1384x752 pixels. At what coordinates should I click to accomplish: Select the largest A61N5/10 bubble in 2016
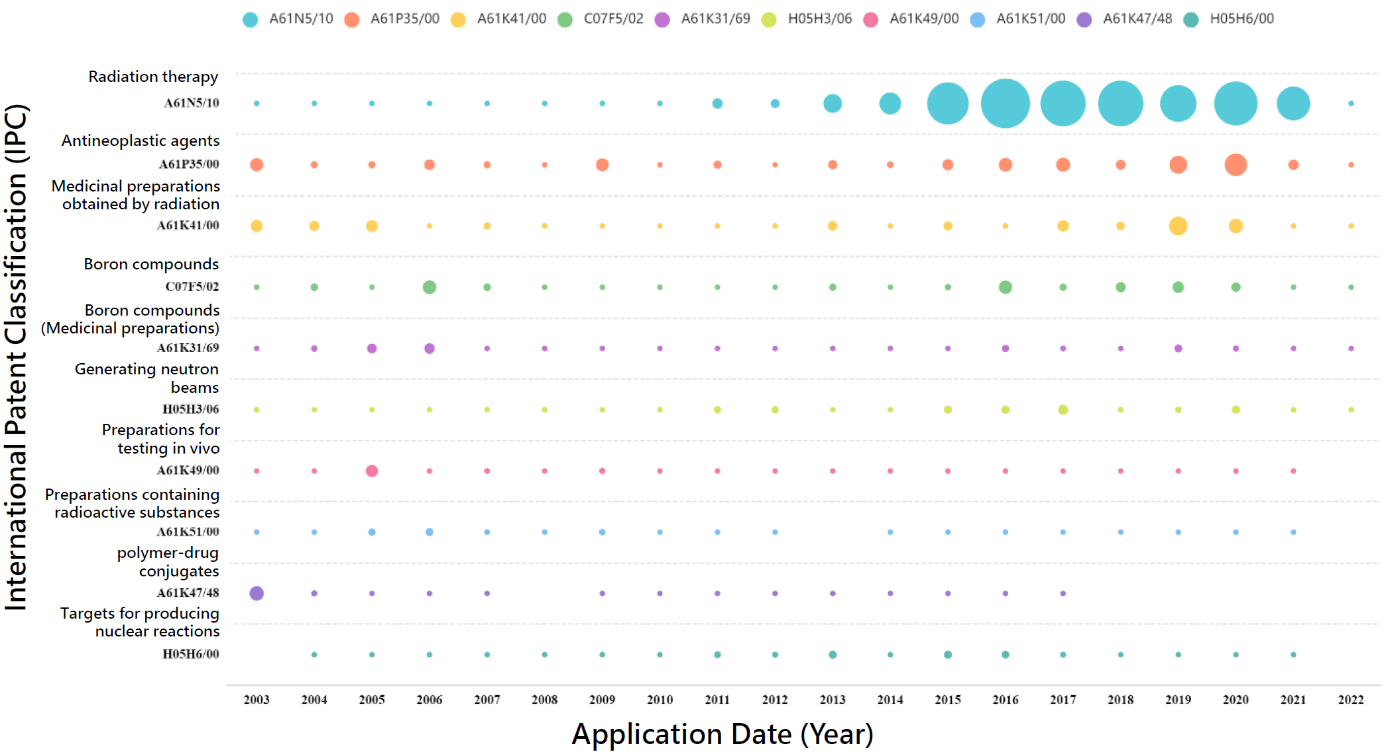coord(1005,103)
